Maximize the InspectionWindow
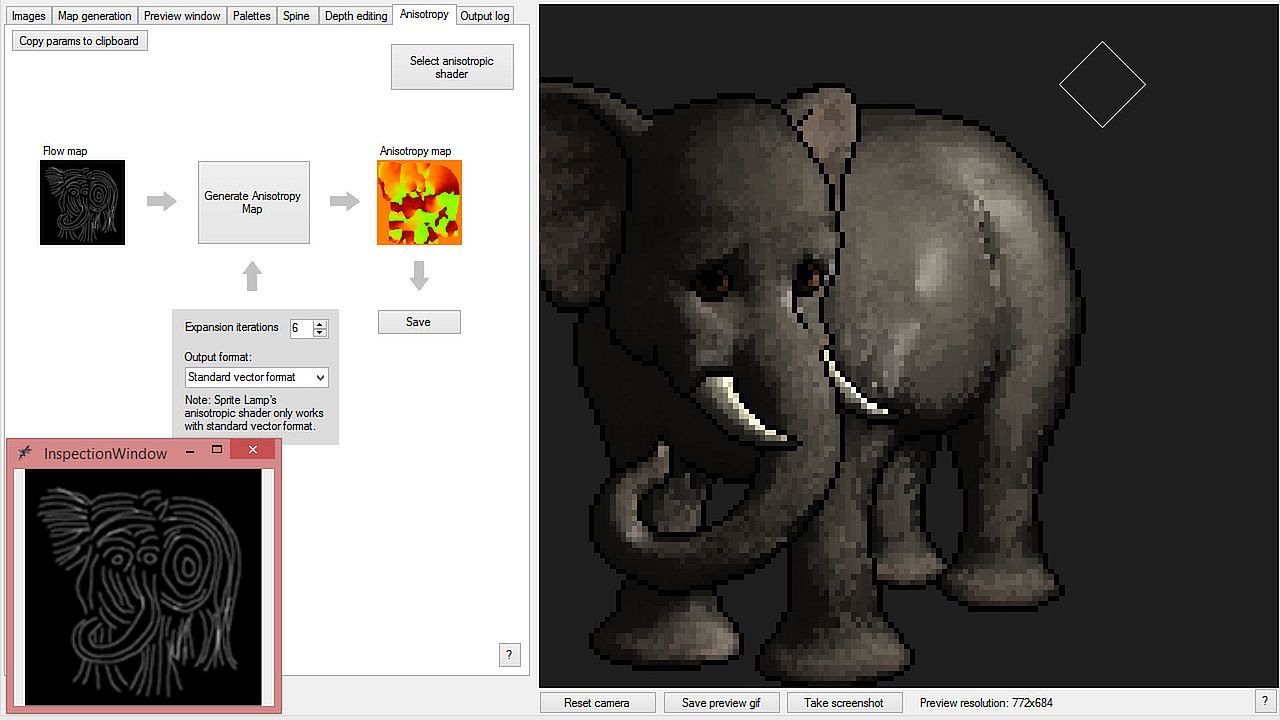The height and width of the screenshot is (720, 1280). (217, 451)
